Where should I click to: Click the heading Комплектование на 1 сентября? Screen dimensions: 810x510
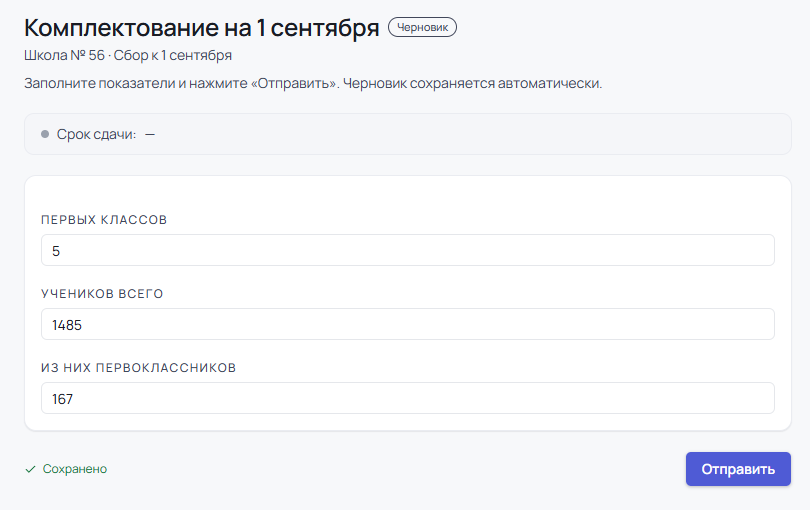(201, 27)
